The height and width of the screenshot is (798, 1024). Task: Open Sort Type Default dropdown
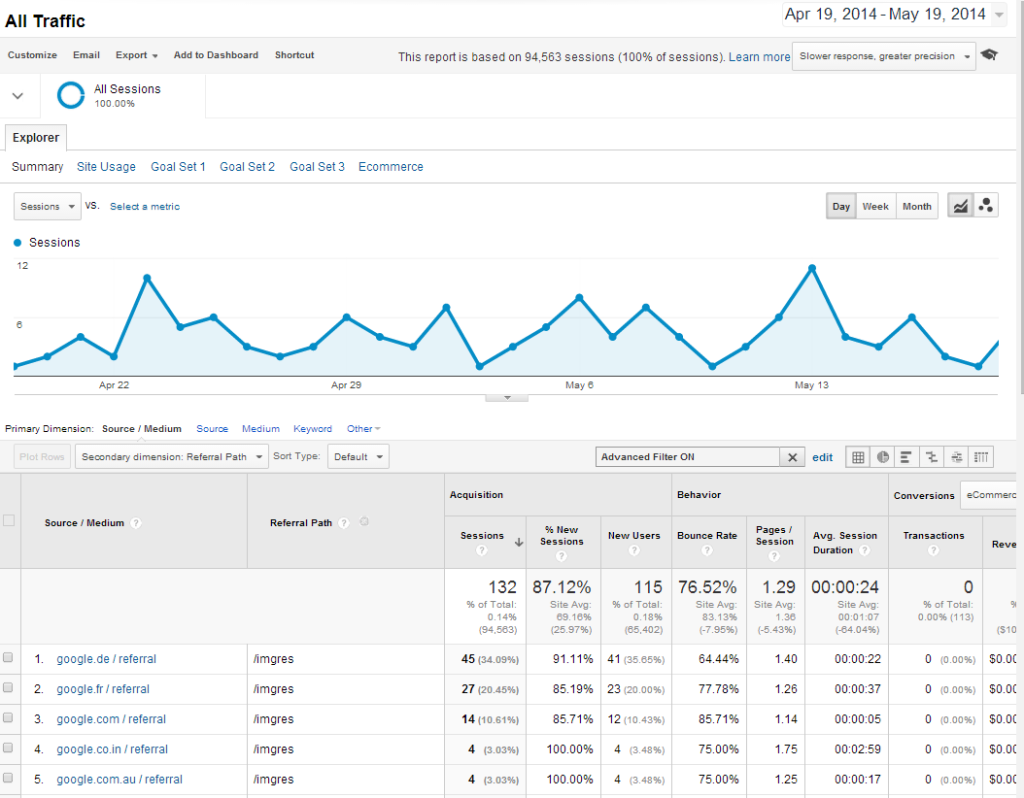[358, 456]
